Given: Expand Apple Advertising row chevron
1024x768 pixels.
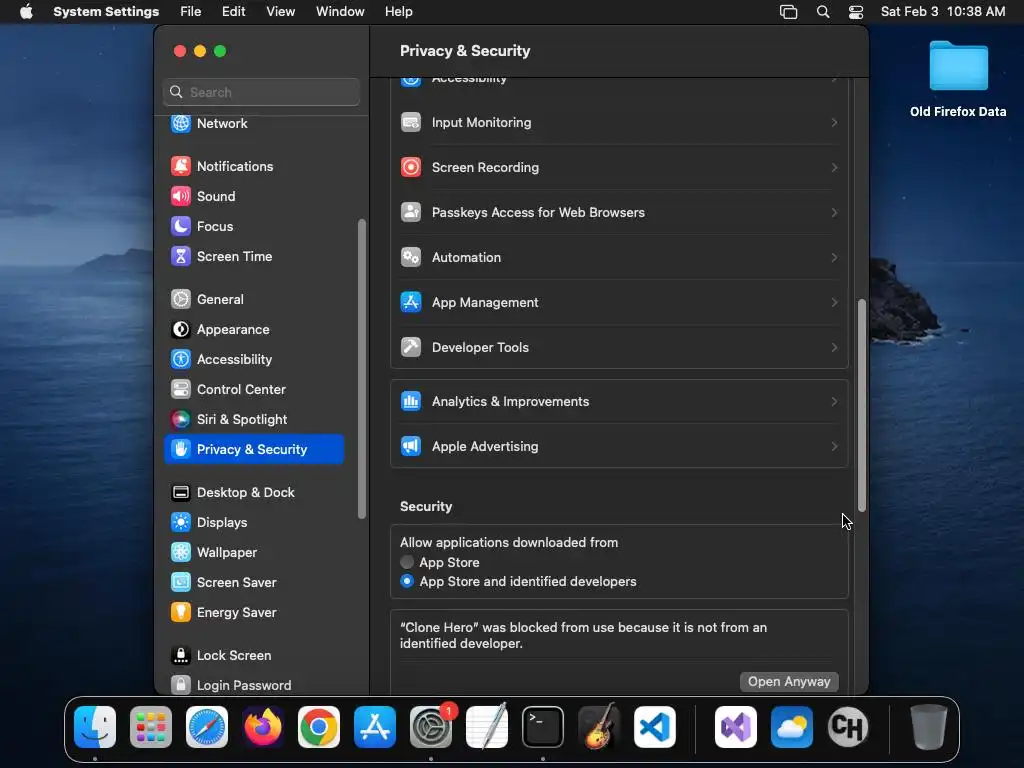Looking at the screenshot, I should (x=834, y=447).
